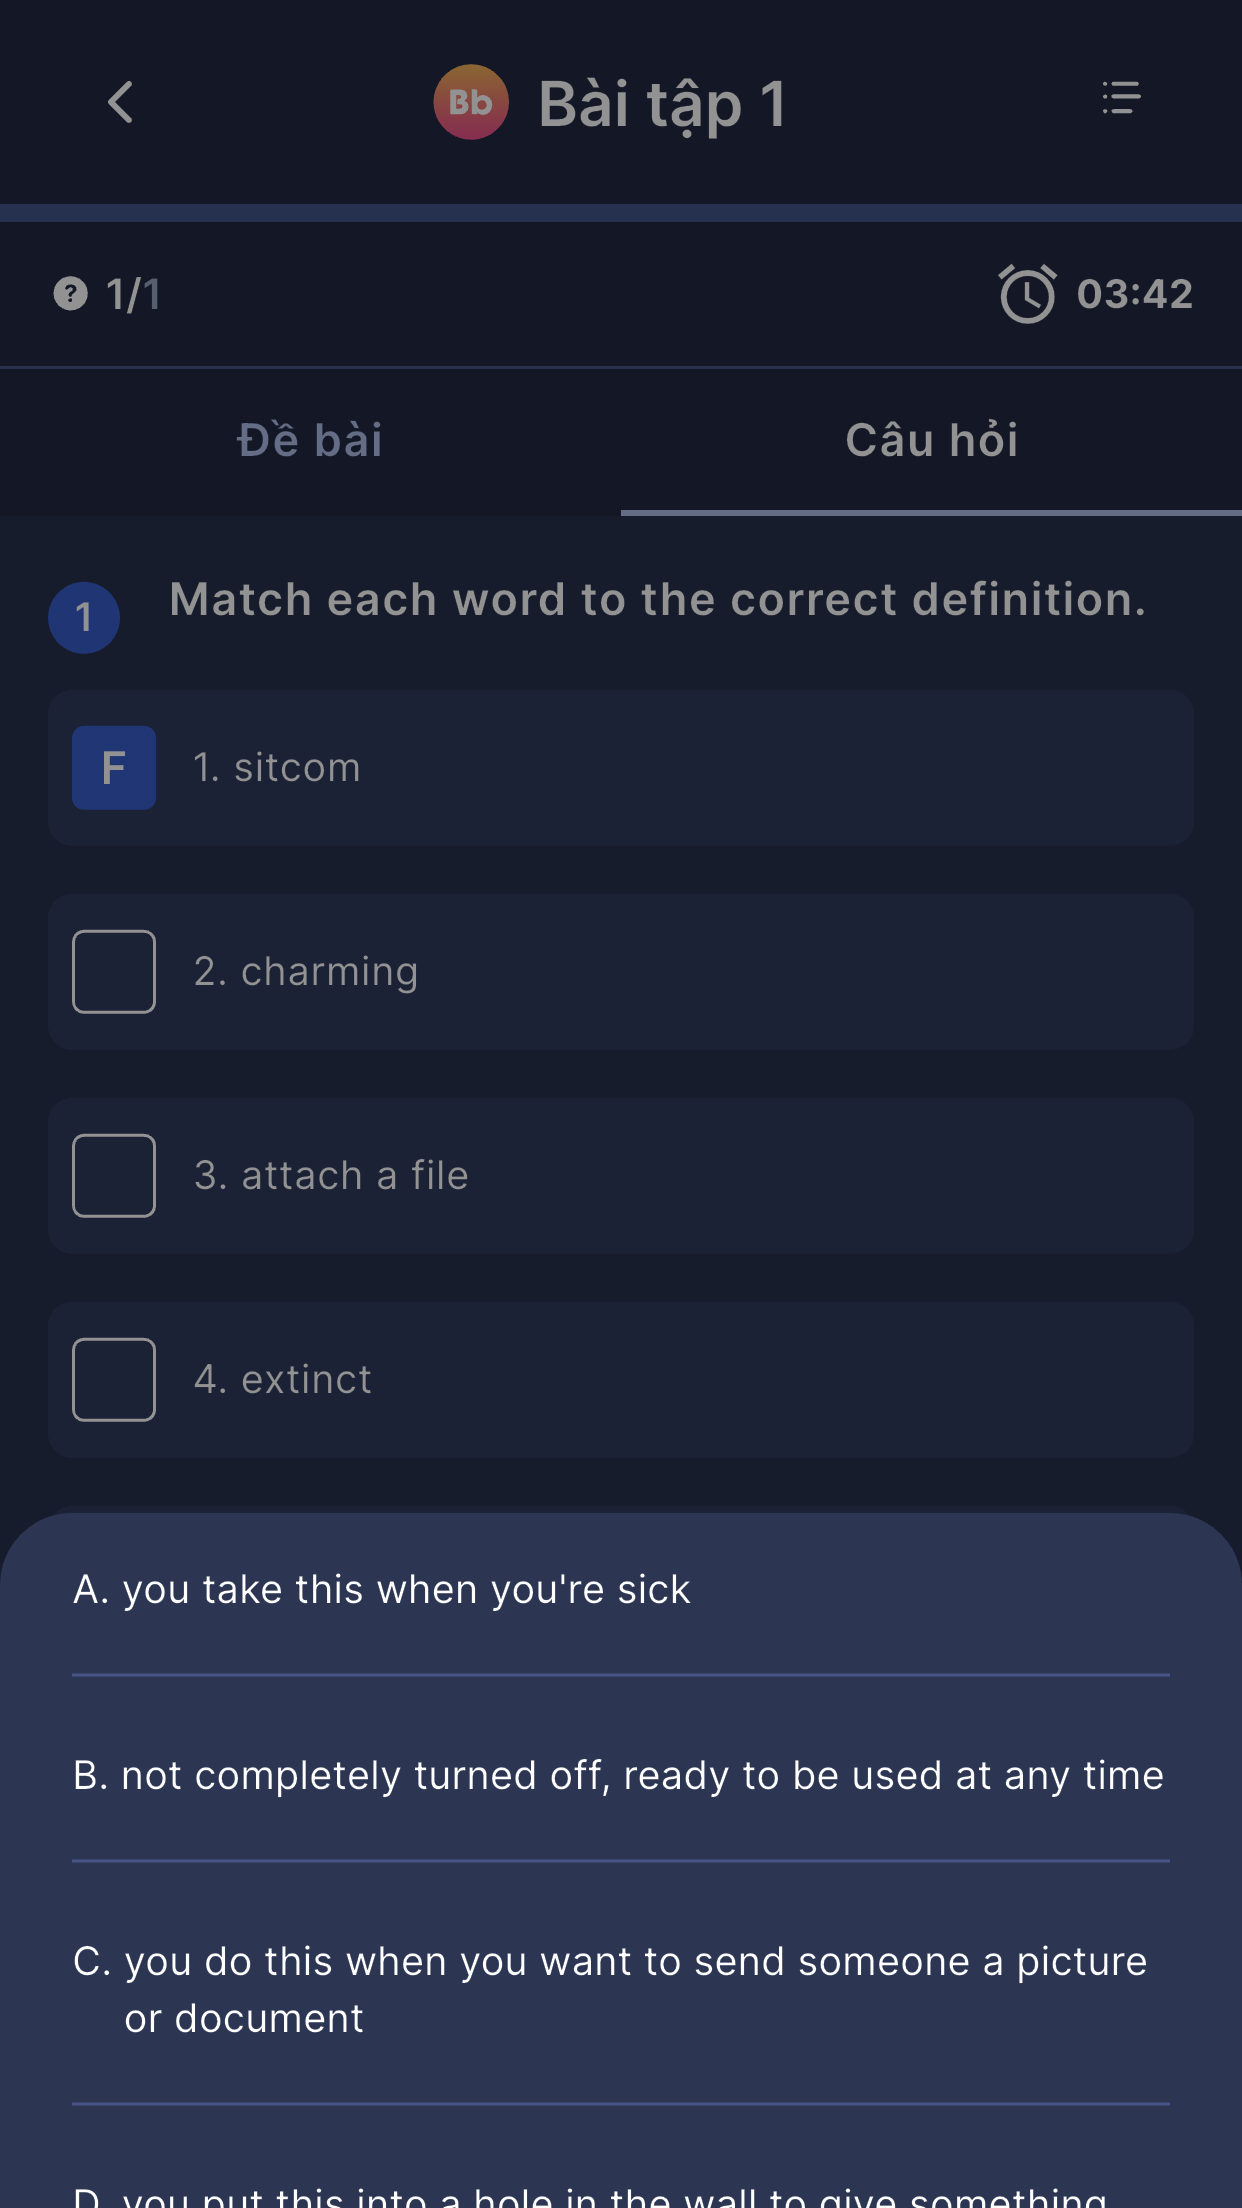This screenshot has height=2208, width=1242.
Task: Open the question list icon top right
Action: tap(1120, 98)
